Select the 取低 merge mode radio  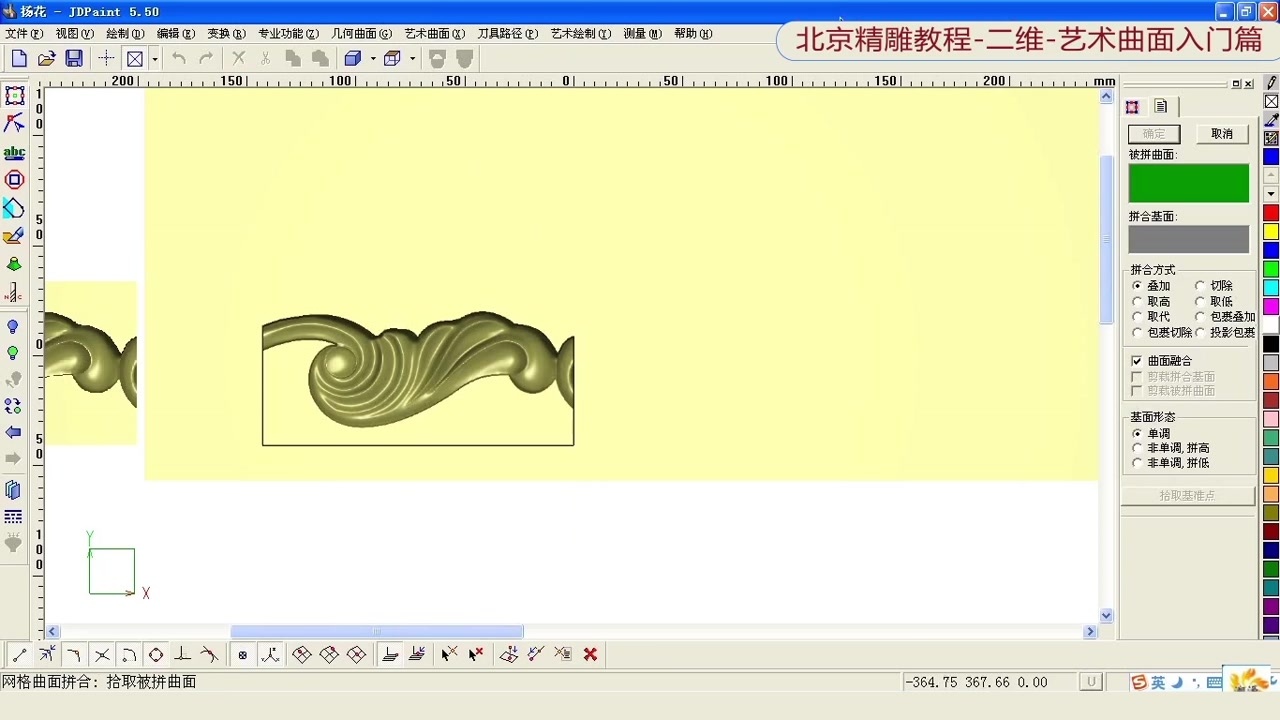pos(1200,301)
